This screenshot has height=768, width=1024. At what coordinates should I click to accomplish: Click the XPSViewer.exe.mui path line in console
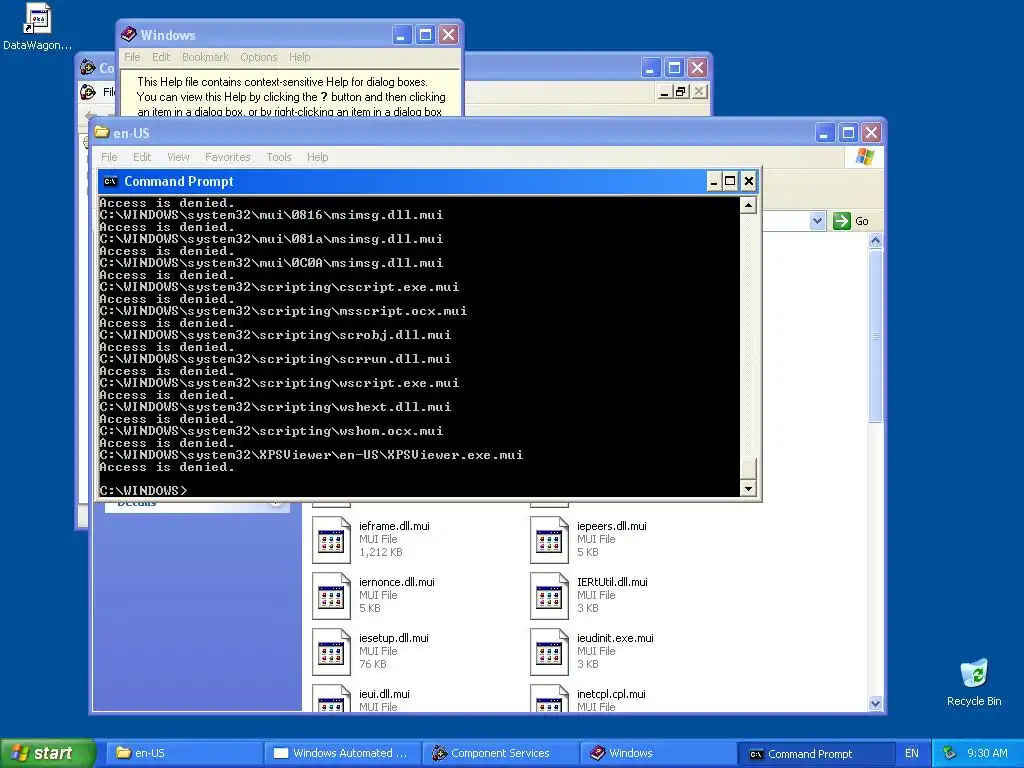pos(311,455)
